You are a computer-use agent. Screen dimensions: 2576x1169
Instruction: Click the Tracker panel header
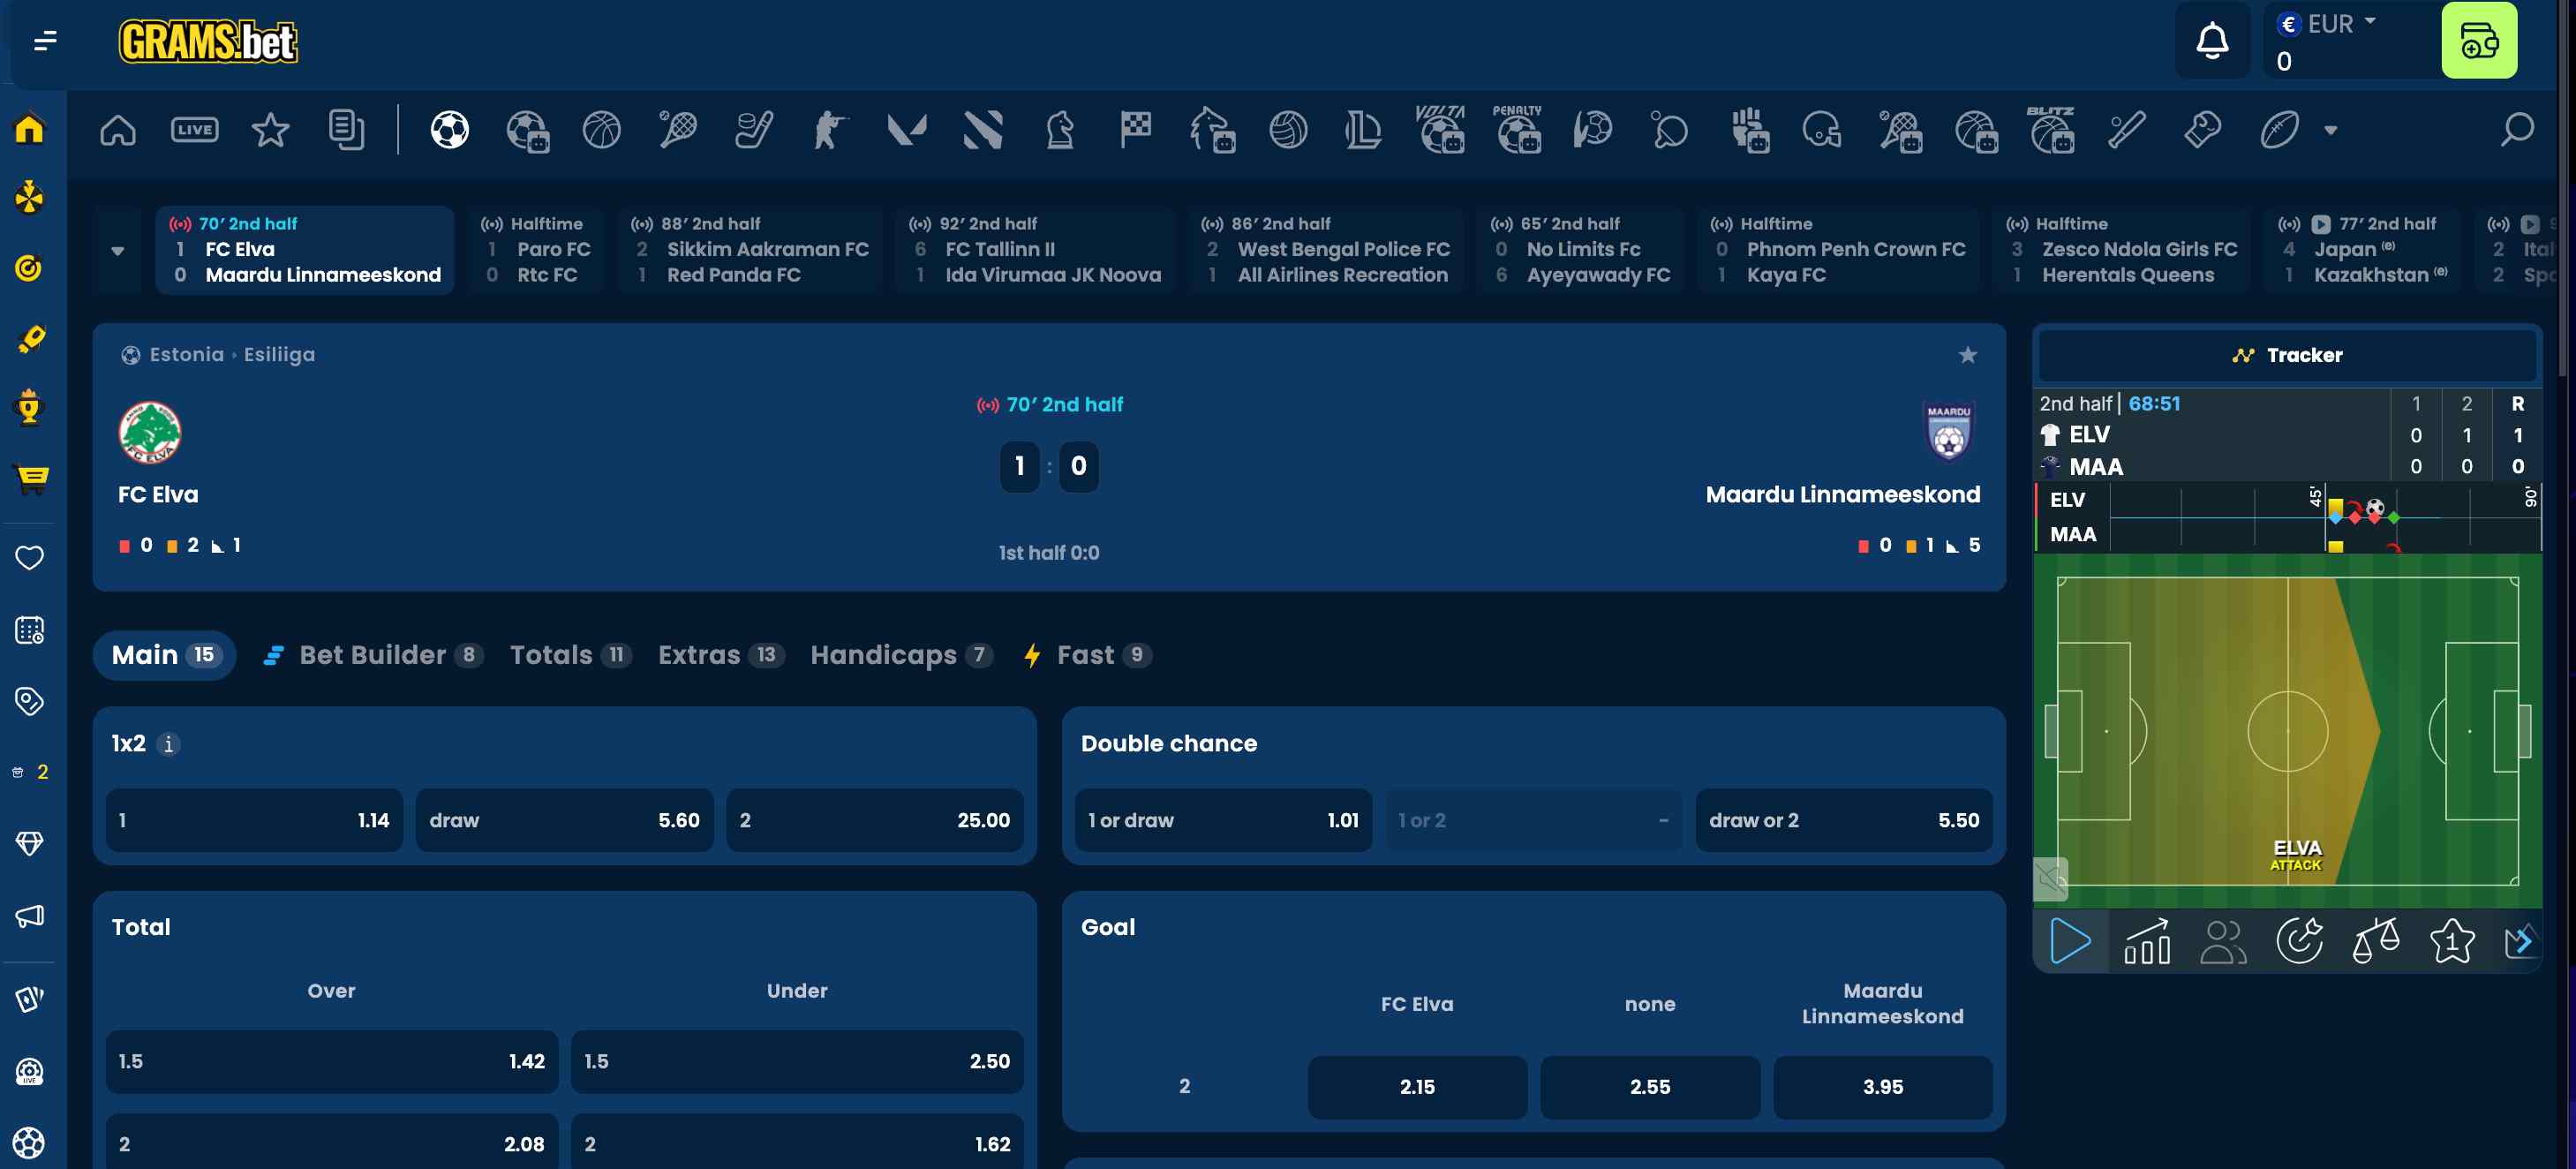point(2287,355)
